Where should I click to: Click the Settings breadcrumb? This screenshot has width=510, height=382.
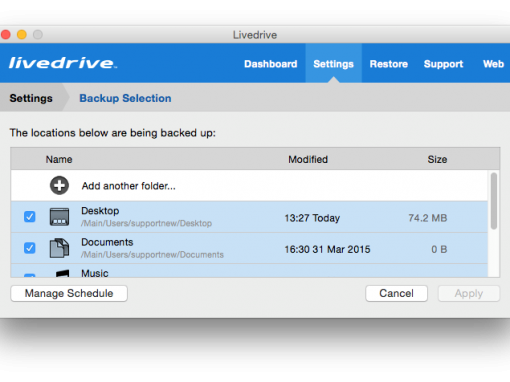coord(31,98)
